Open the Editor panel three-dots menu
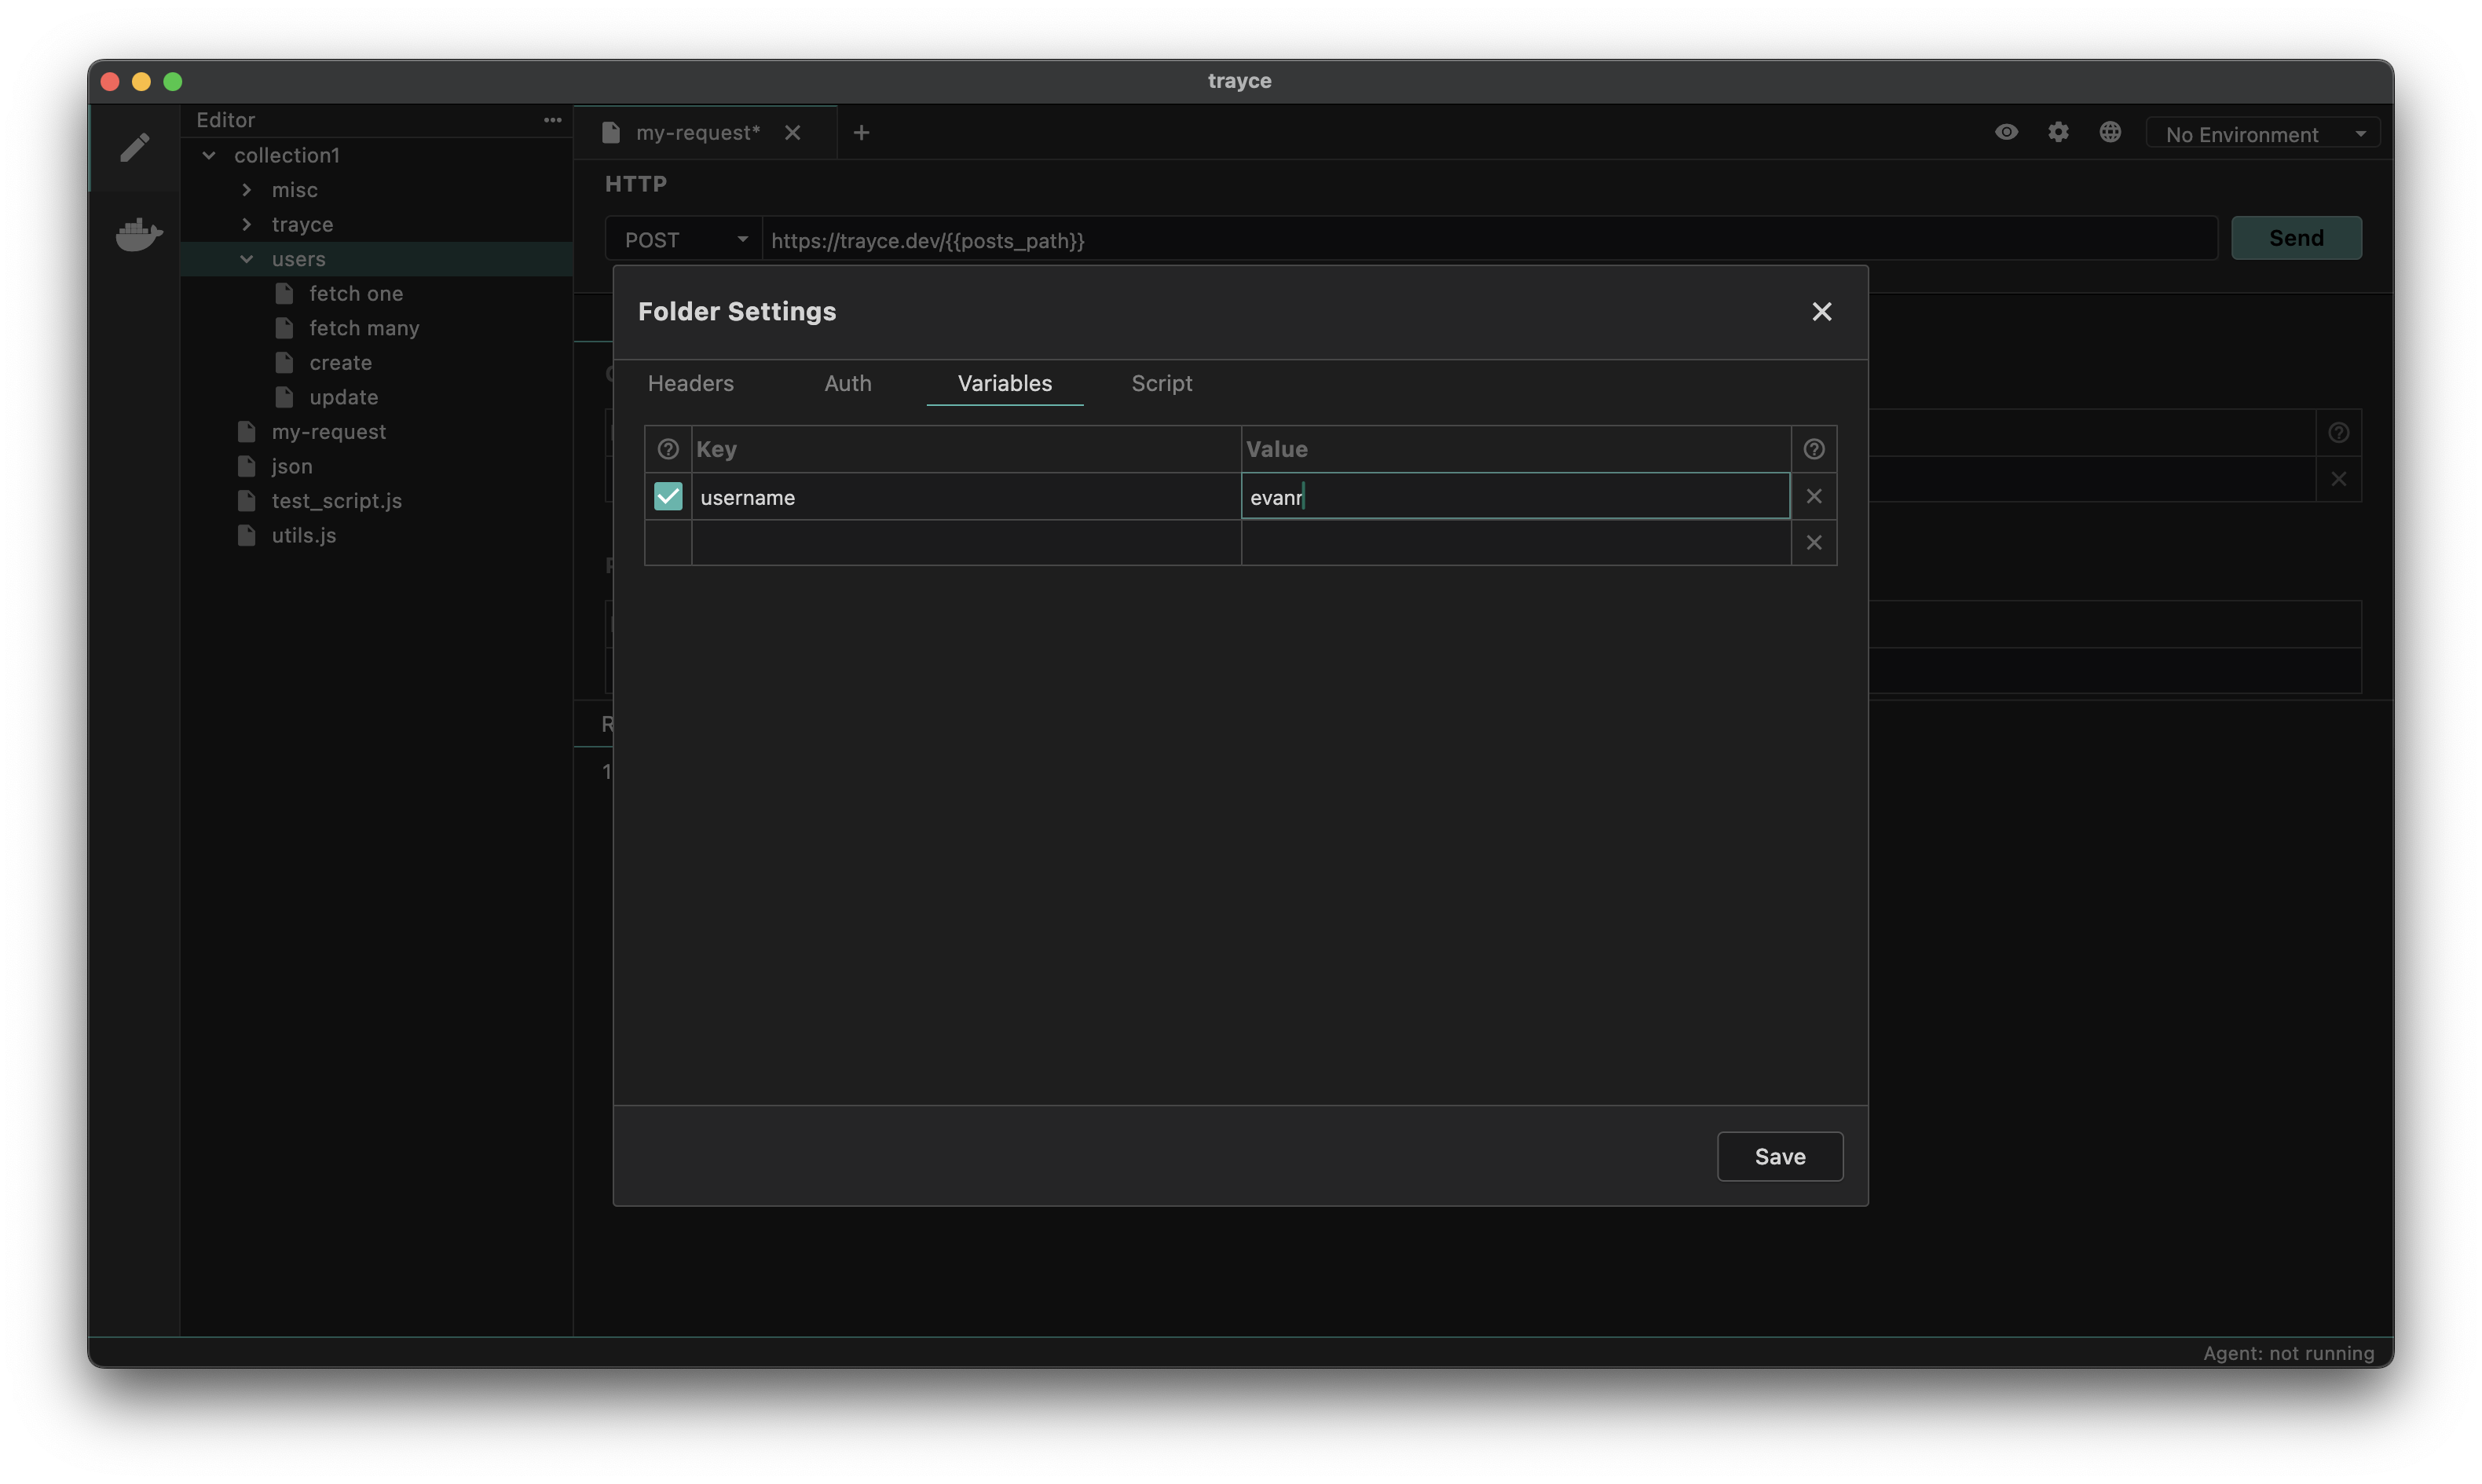The width and height of the screenshot is (2482, 1484). tap(552, 120)
